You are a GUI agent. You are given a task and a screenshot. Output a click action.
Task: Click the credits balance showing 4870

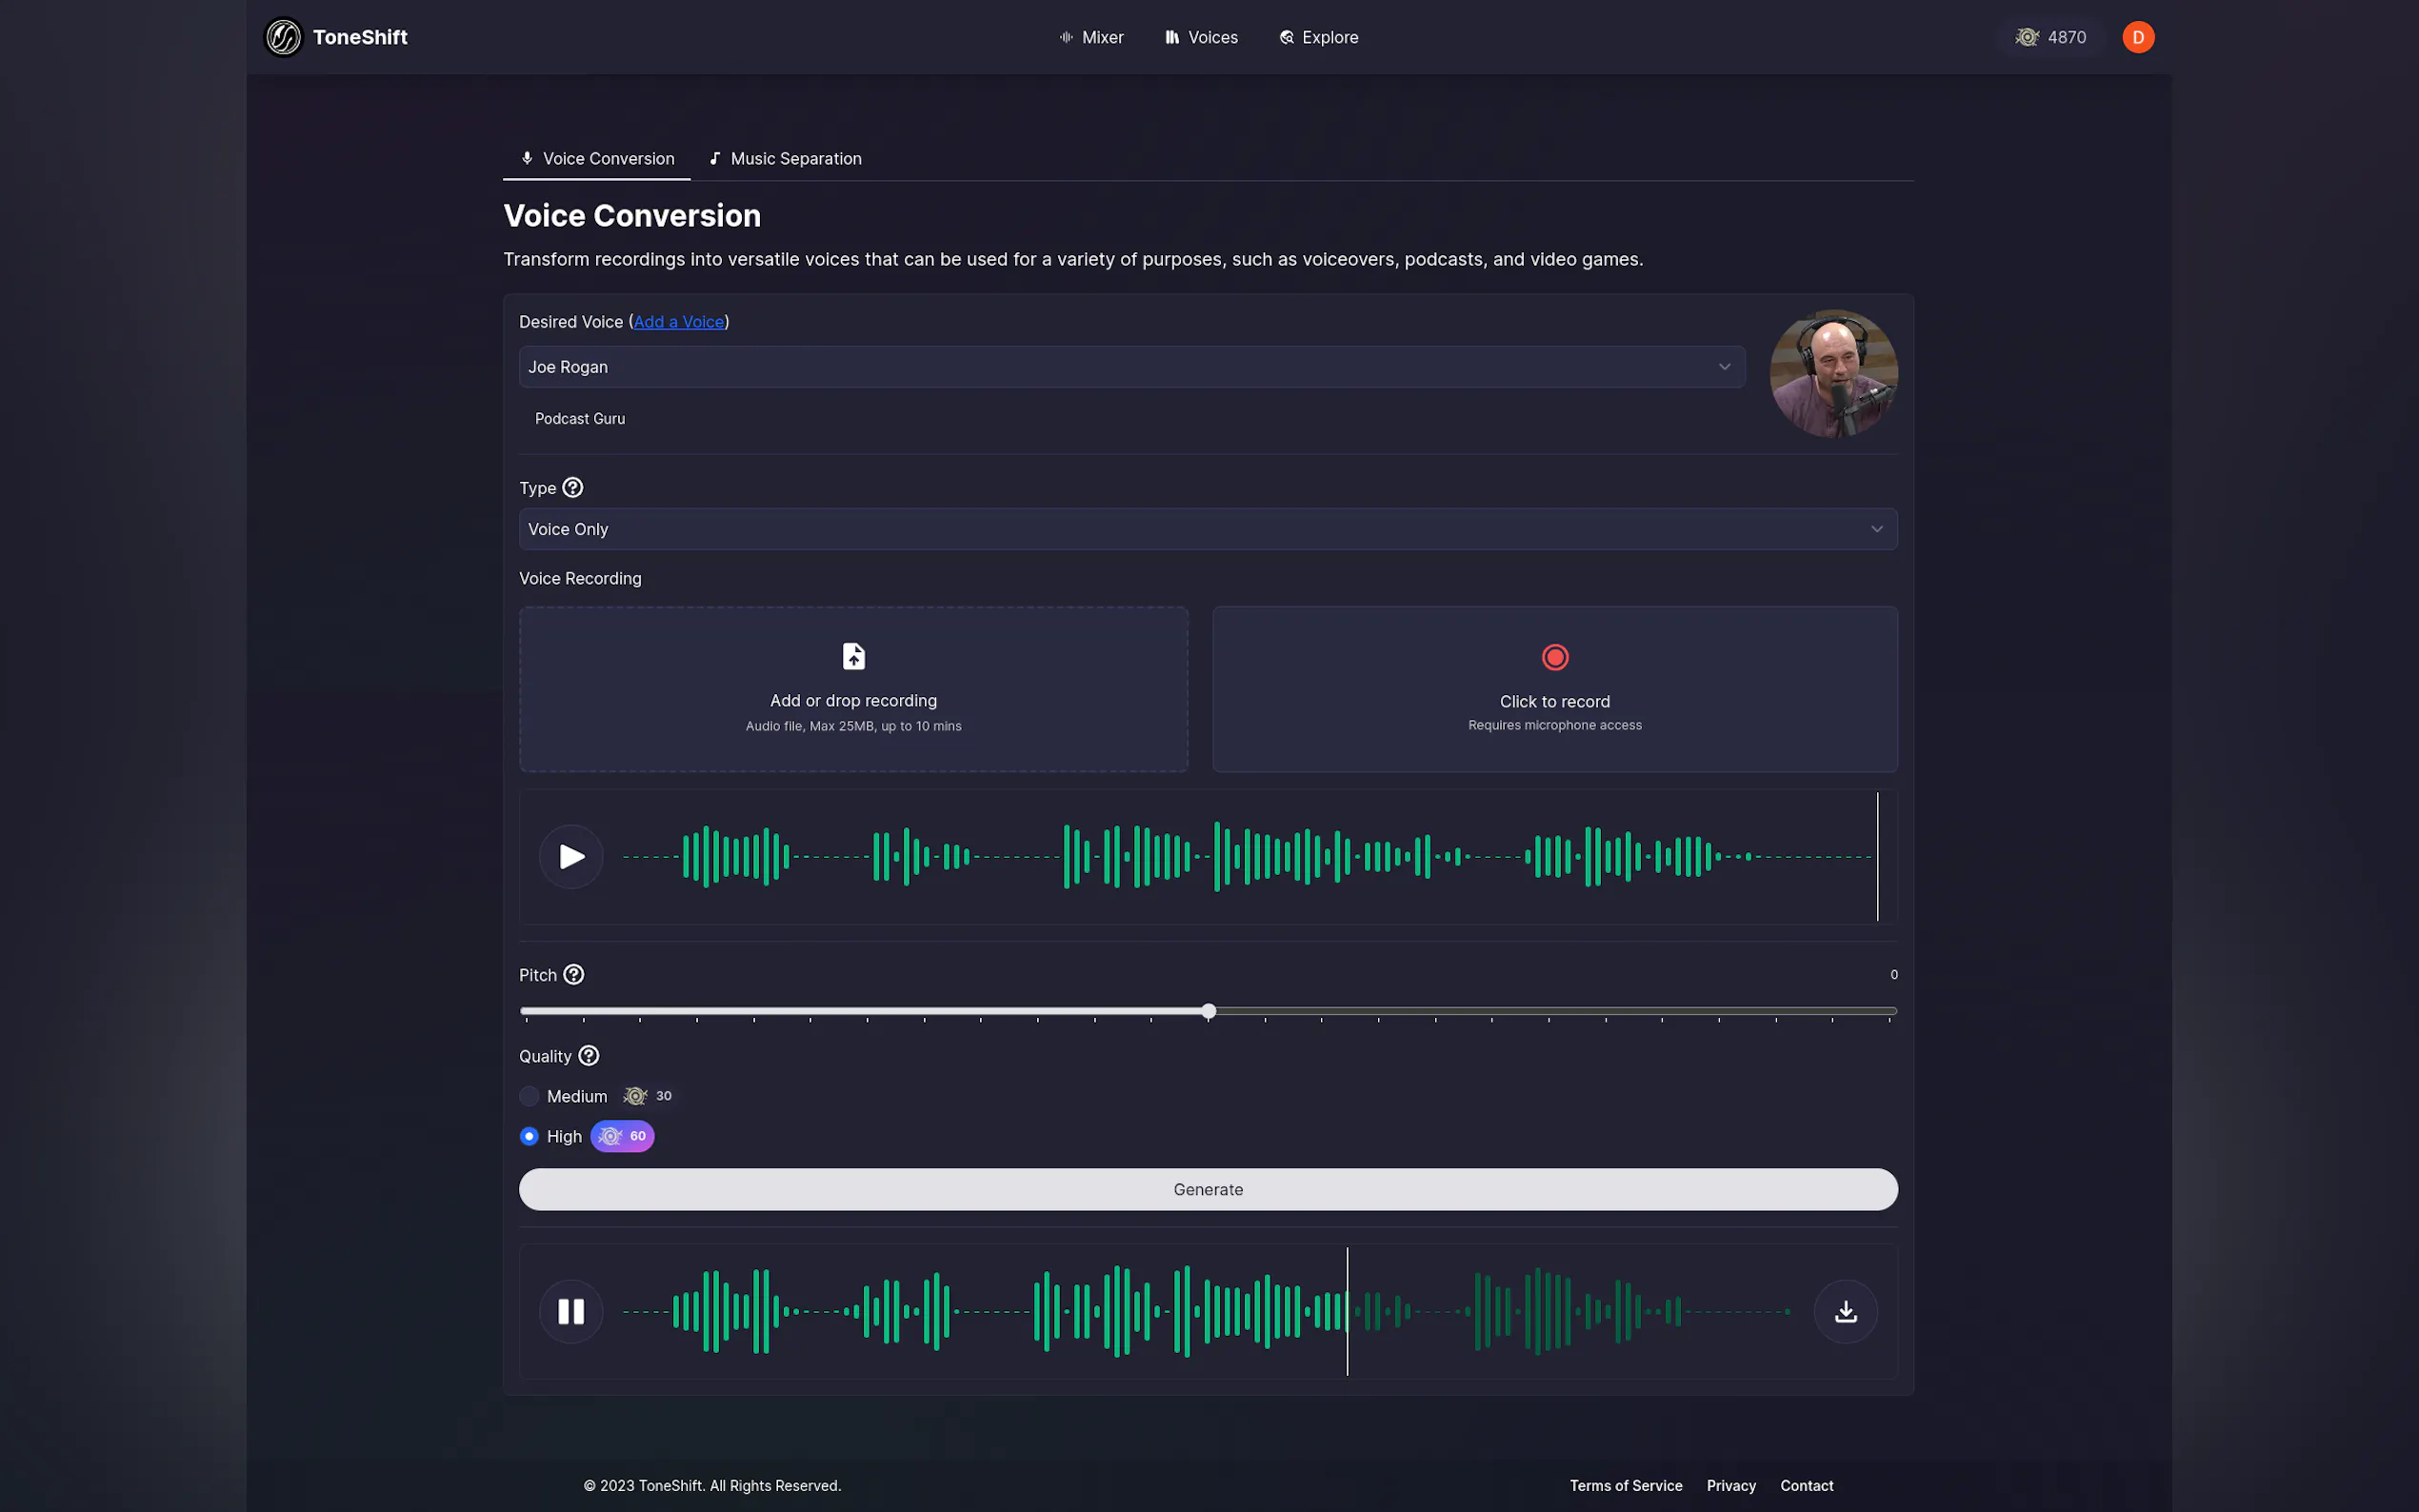(2051, 37)
